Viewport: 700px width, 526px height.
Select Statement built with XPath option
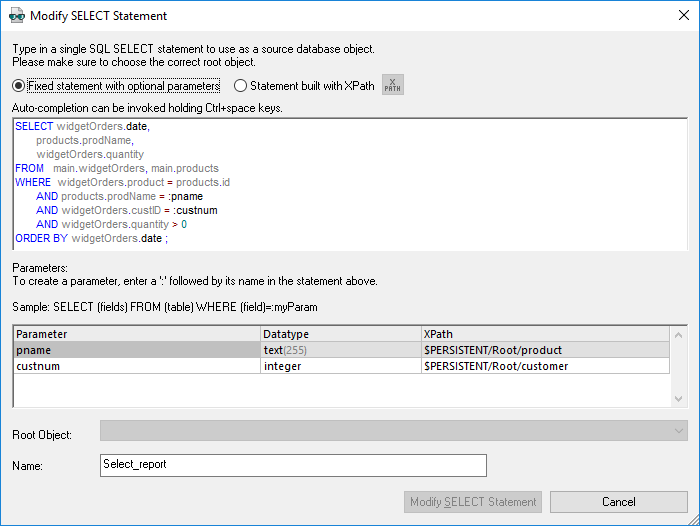[241, 86]
